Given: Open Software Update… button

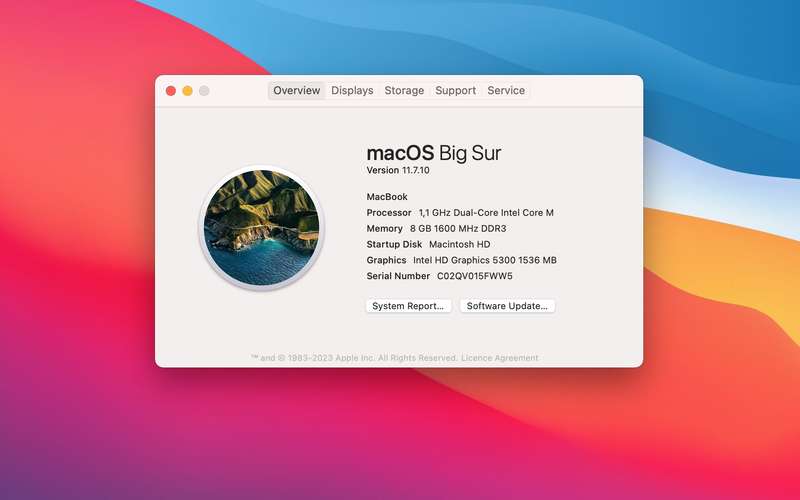Looking at the screenshot, I should point(507,306).
